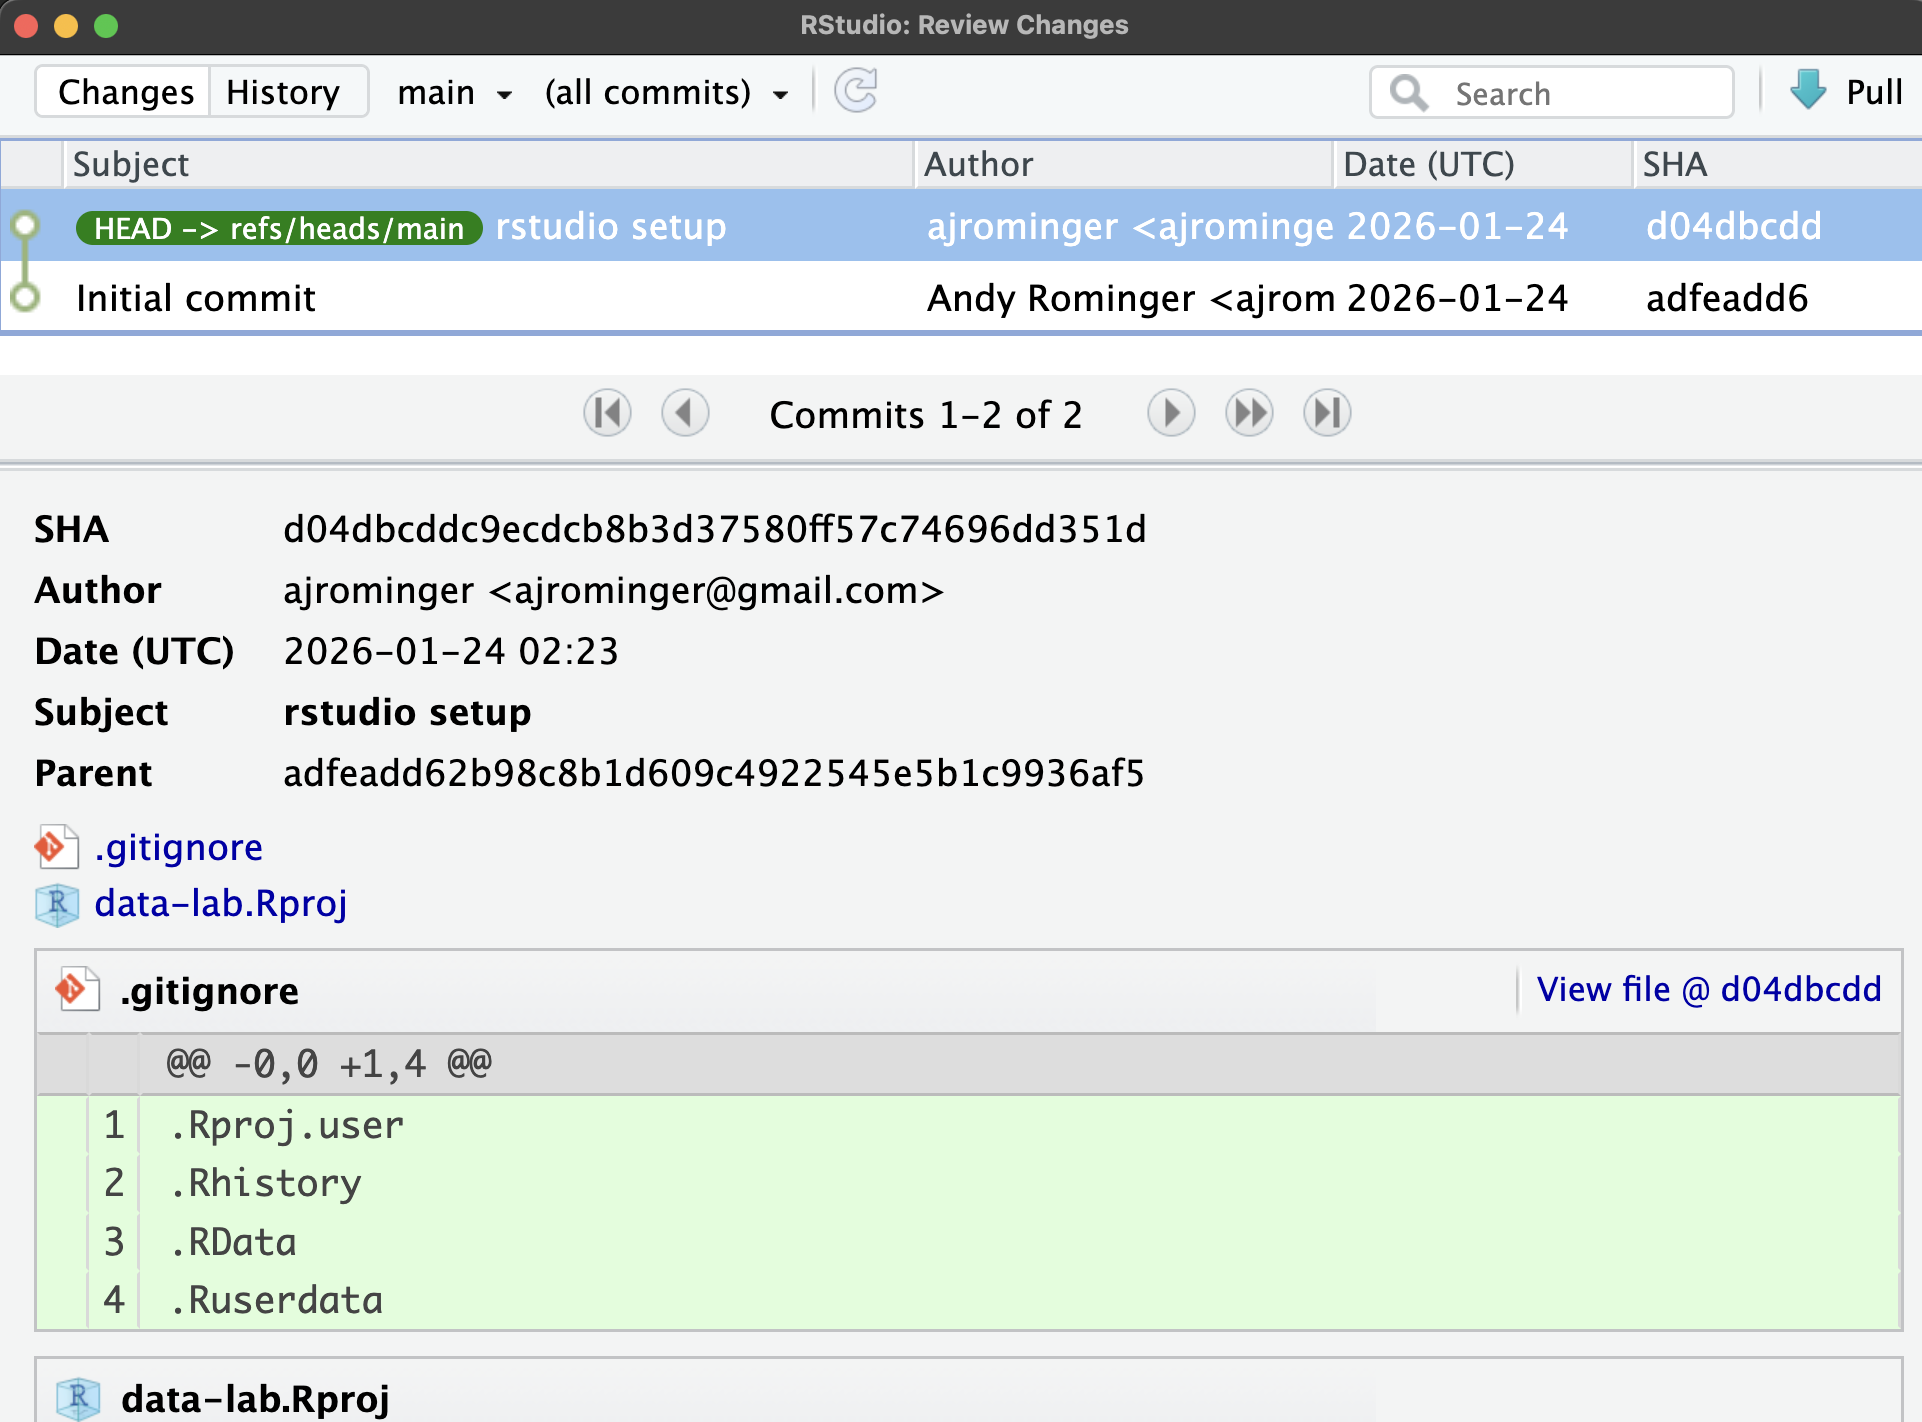Go to first page of commits
Screen dimensions: 1922x1422
[x=607, y=413]
